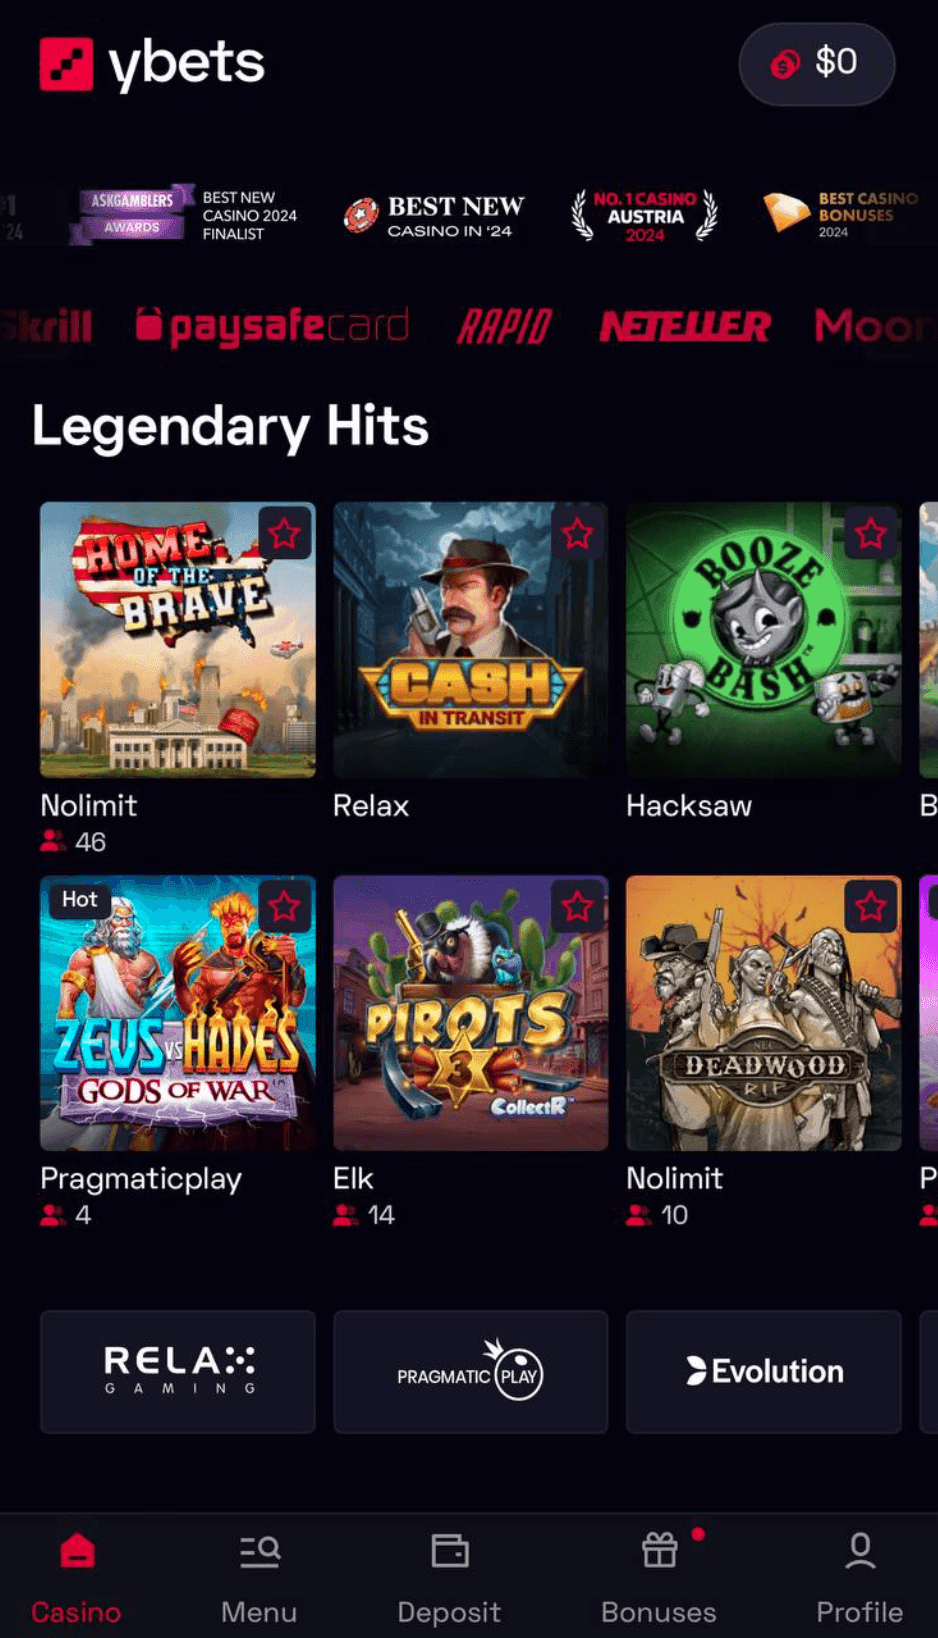Toggle favorite star on Zeus vs Hades
This screenshot has height=1638, width=938.
click(285, 907)
